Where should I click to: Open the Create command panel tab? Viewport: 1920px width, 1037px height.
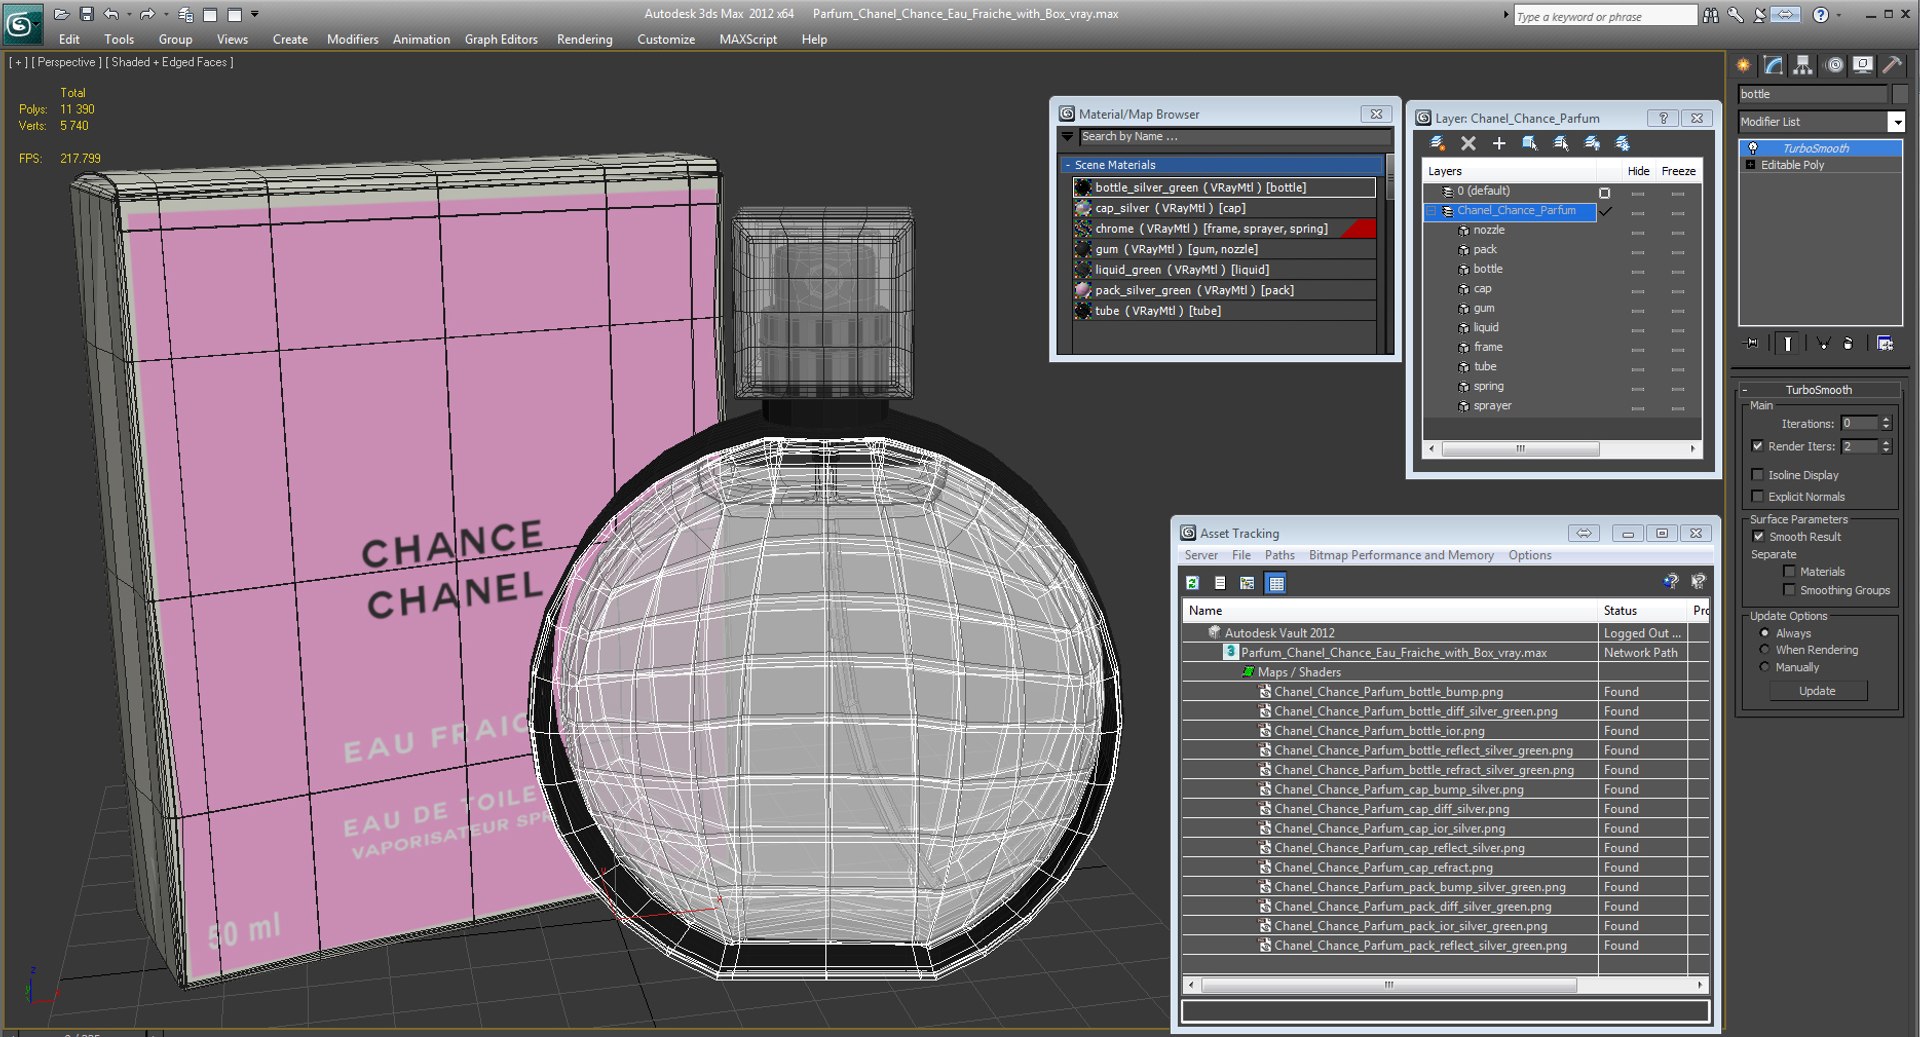point(1743,65)
